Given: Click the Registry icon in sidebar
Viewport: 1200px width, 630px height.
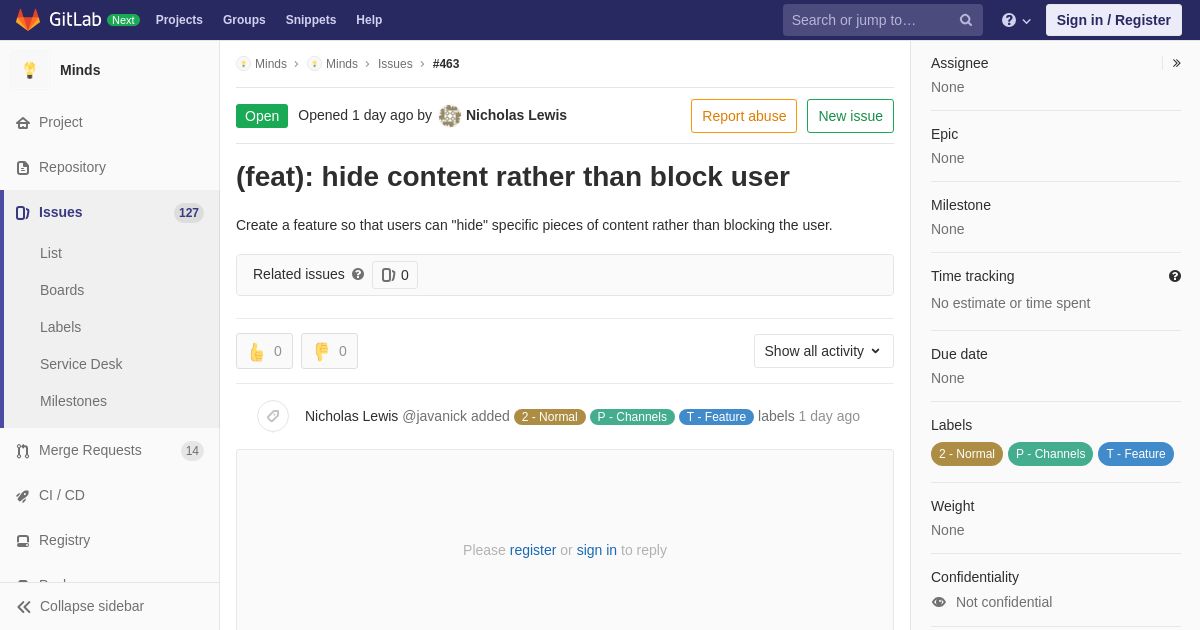Looking at the screenshot, I should pyautogui.click(x=23, y=541).
